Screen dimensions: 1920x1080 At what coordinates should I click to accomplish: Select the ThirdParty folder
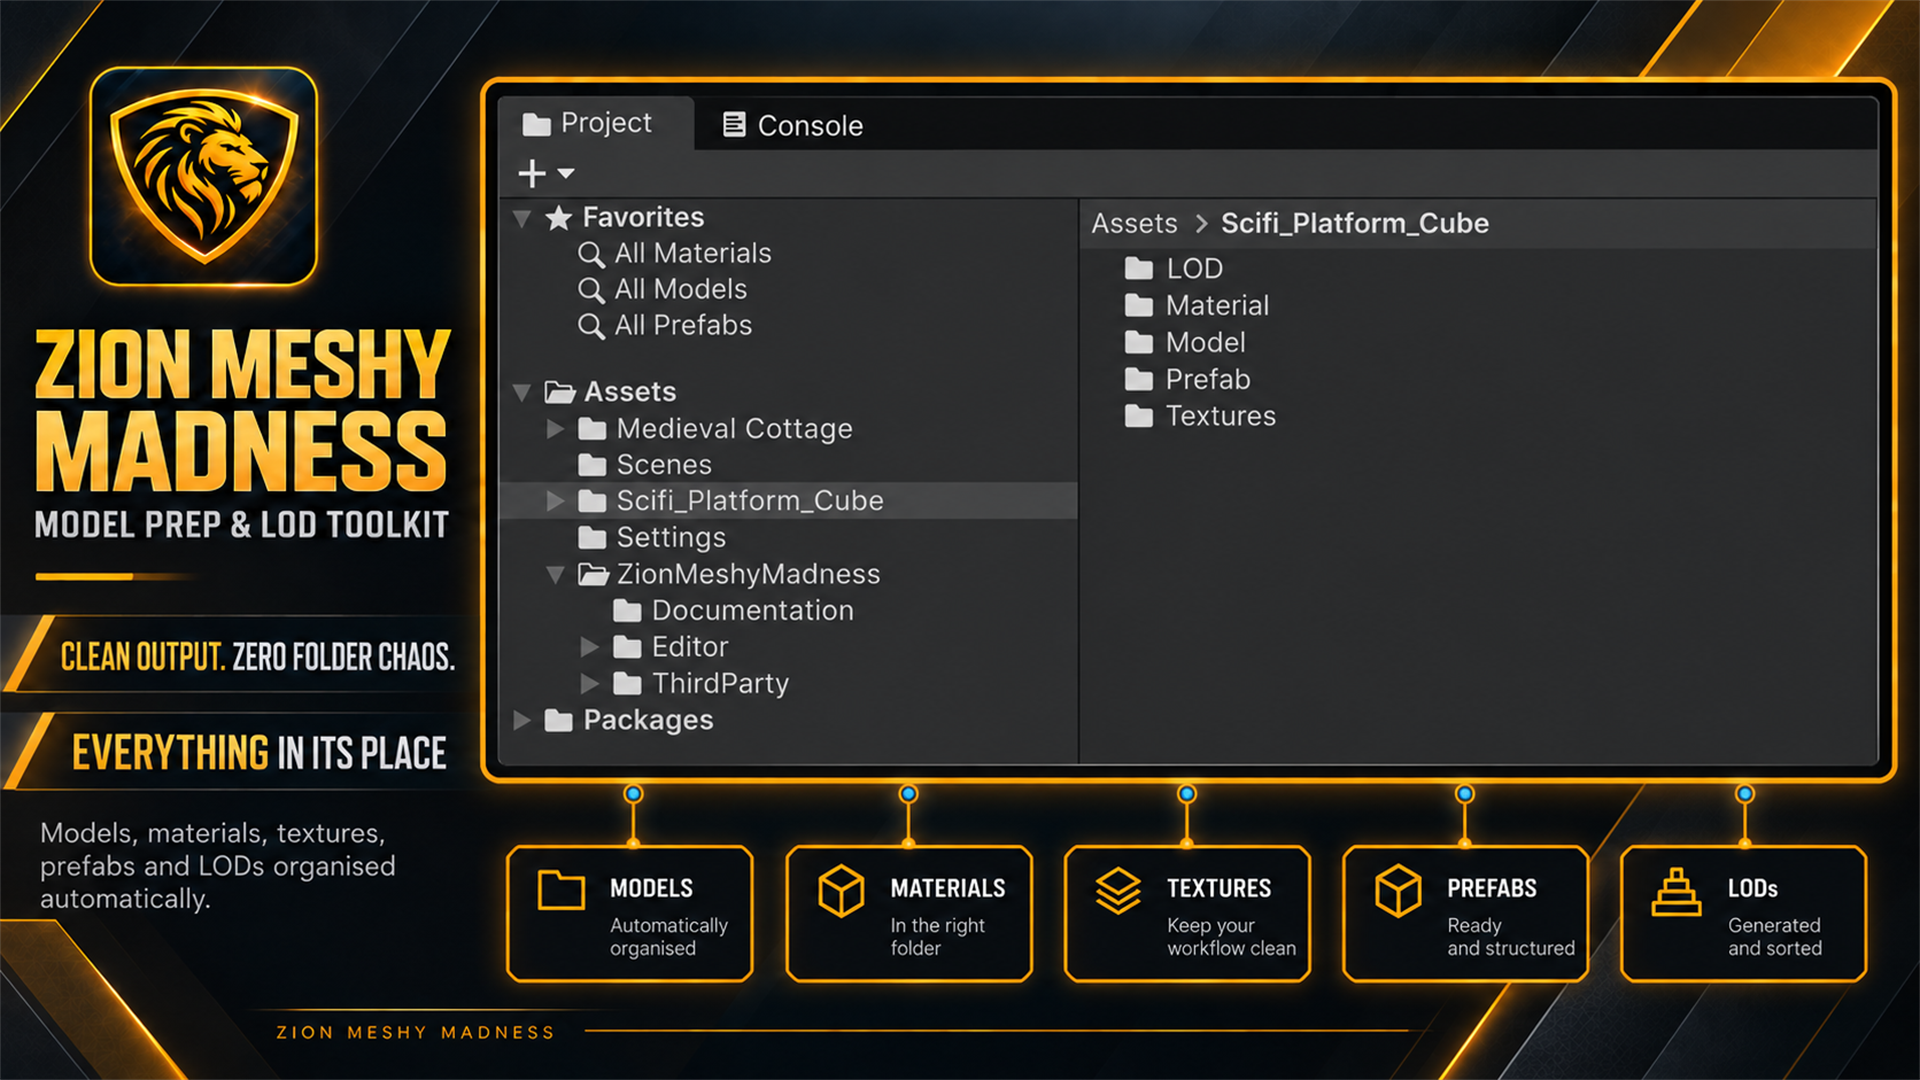[720, 684]
